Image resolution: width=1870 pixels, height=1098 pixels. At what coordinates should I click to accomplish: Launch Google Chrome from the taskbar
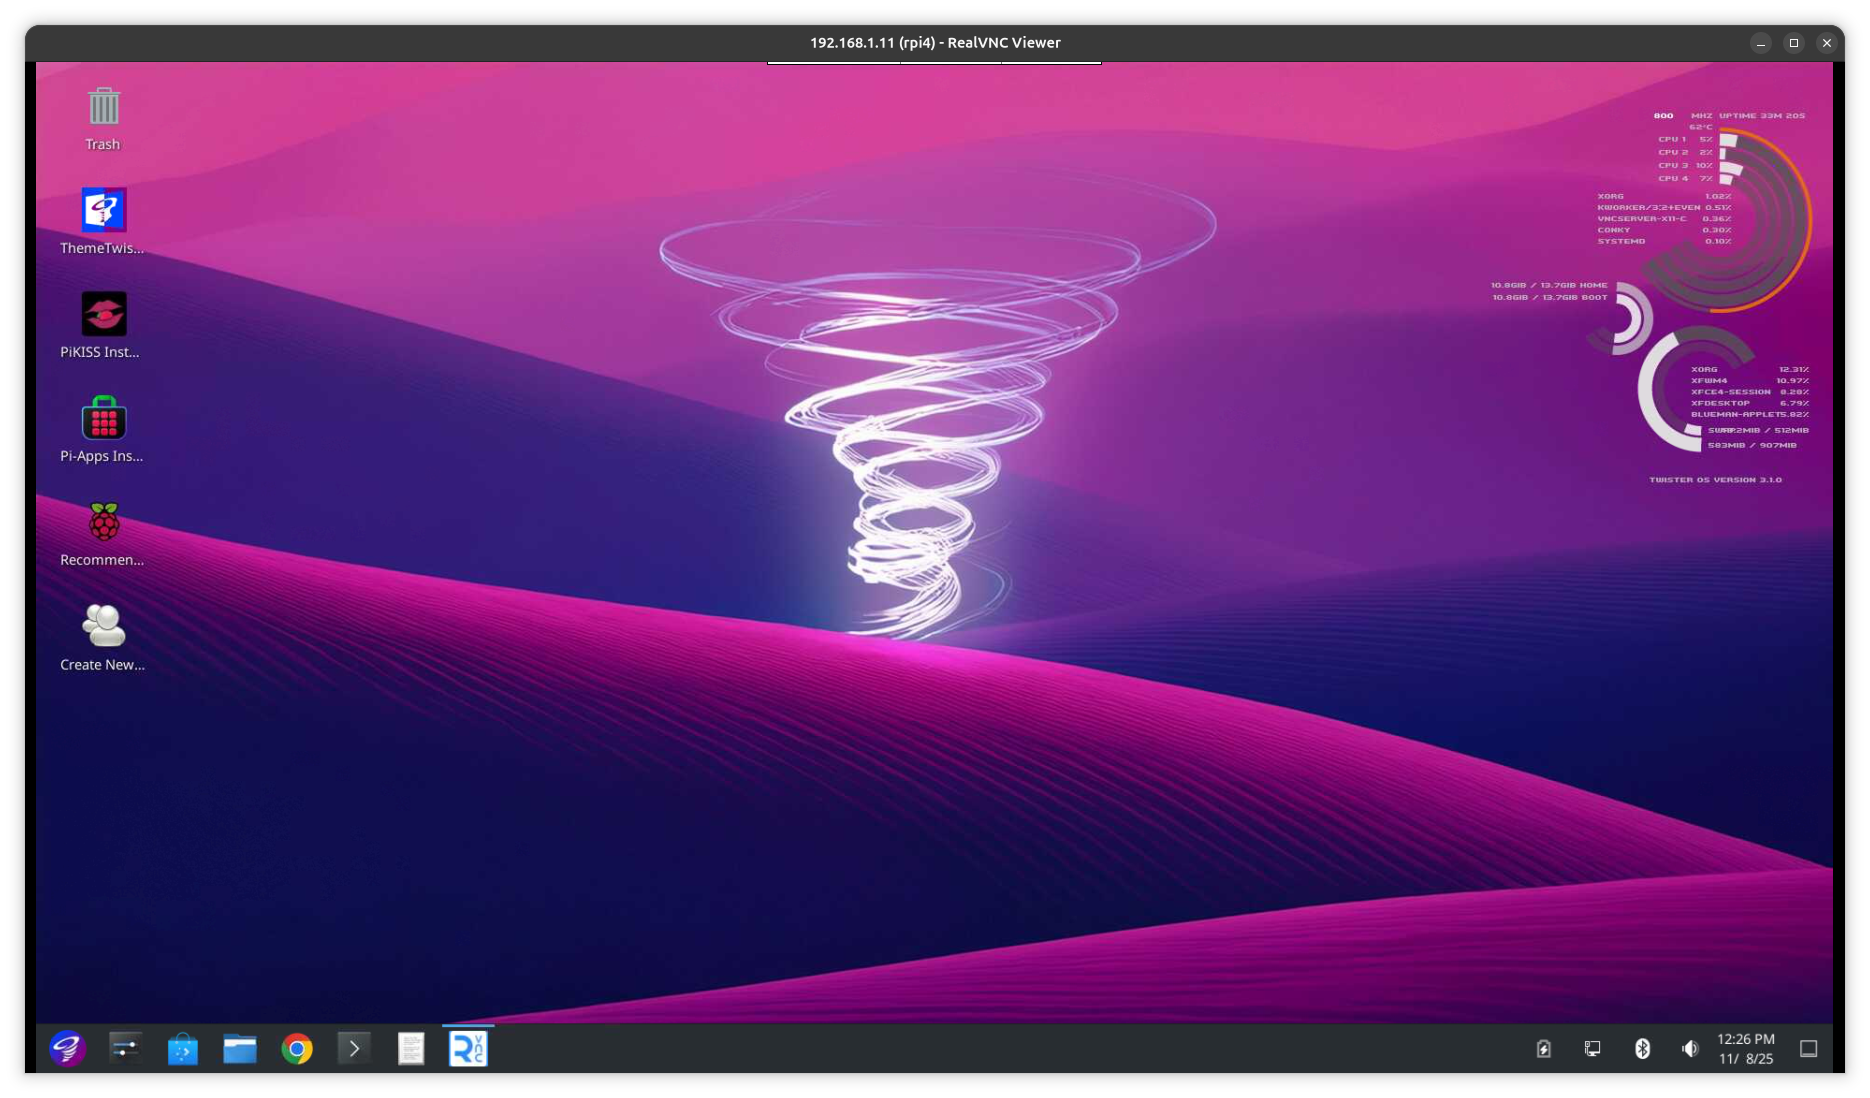coord(297,1049)
